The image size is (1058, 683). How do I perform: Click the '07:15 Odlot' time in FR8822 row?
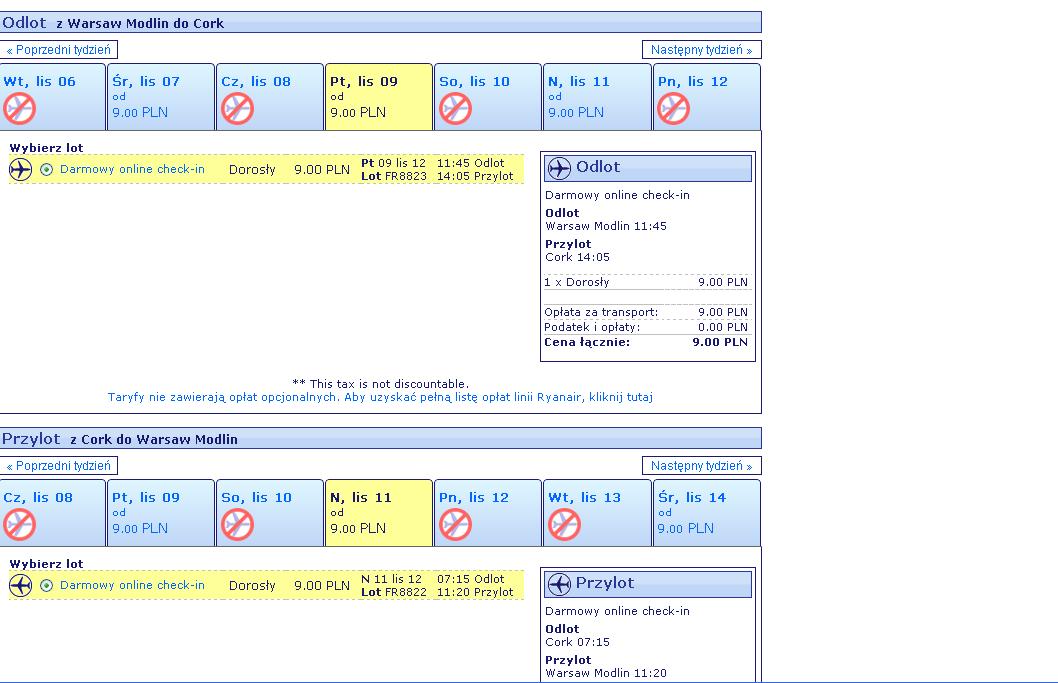[470, 579]
